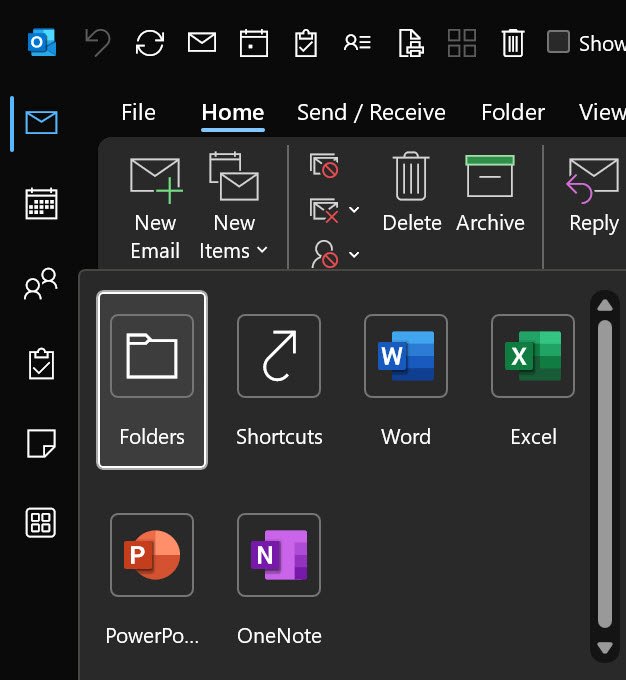626x680 pixels.
Task: Click the Delete ribbon button
Action: pos(412,193)
